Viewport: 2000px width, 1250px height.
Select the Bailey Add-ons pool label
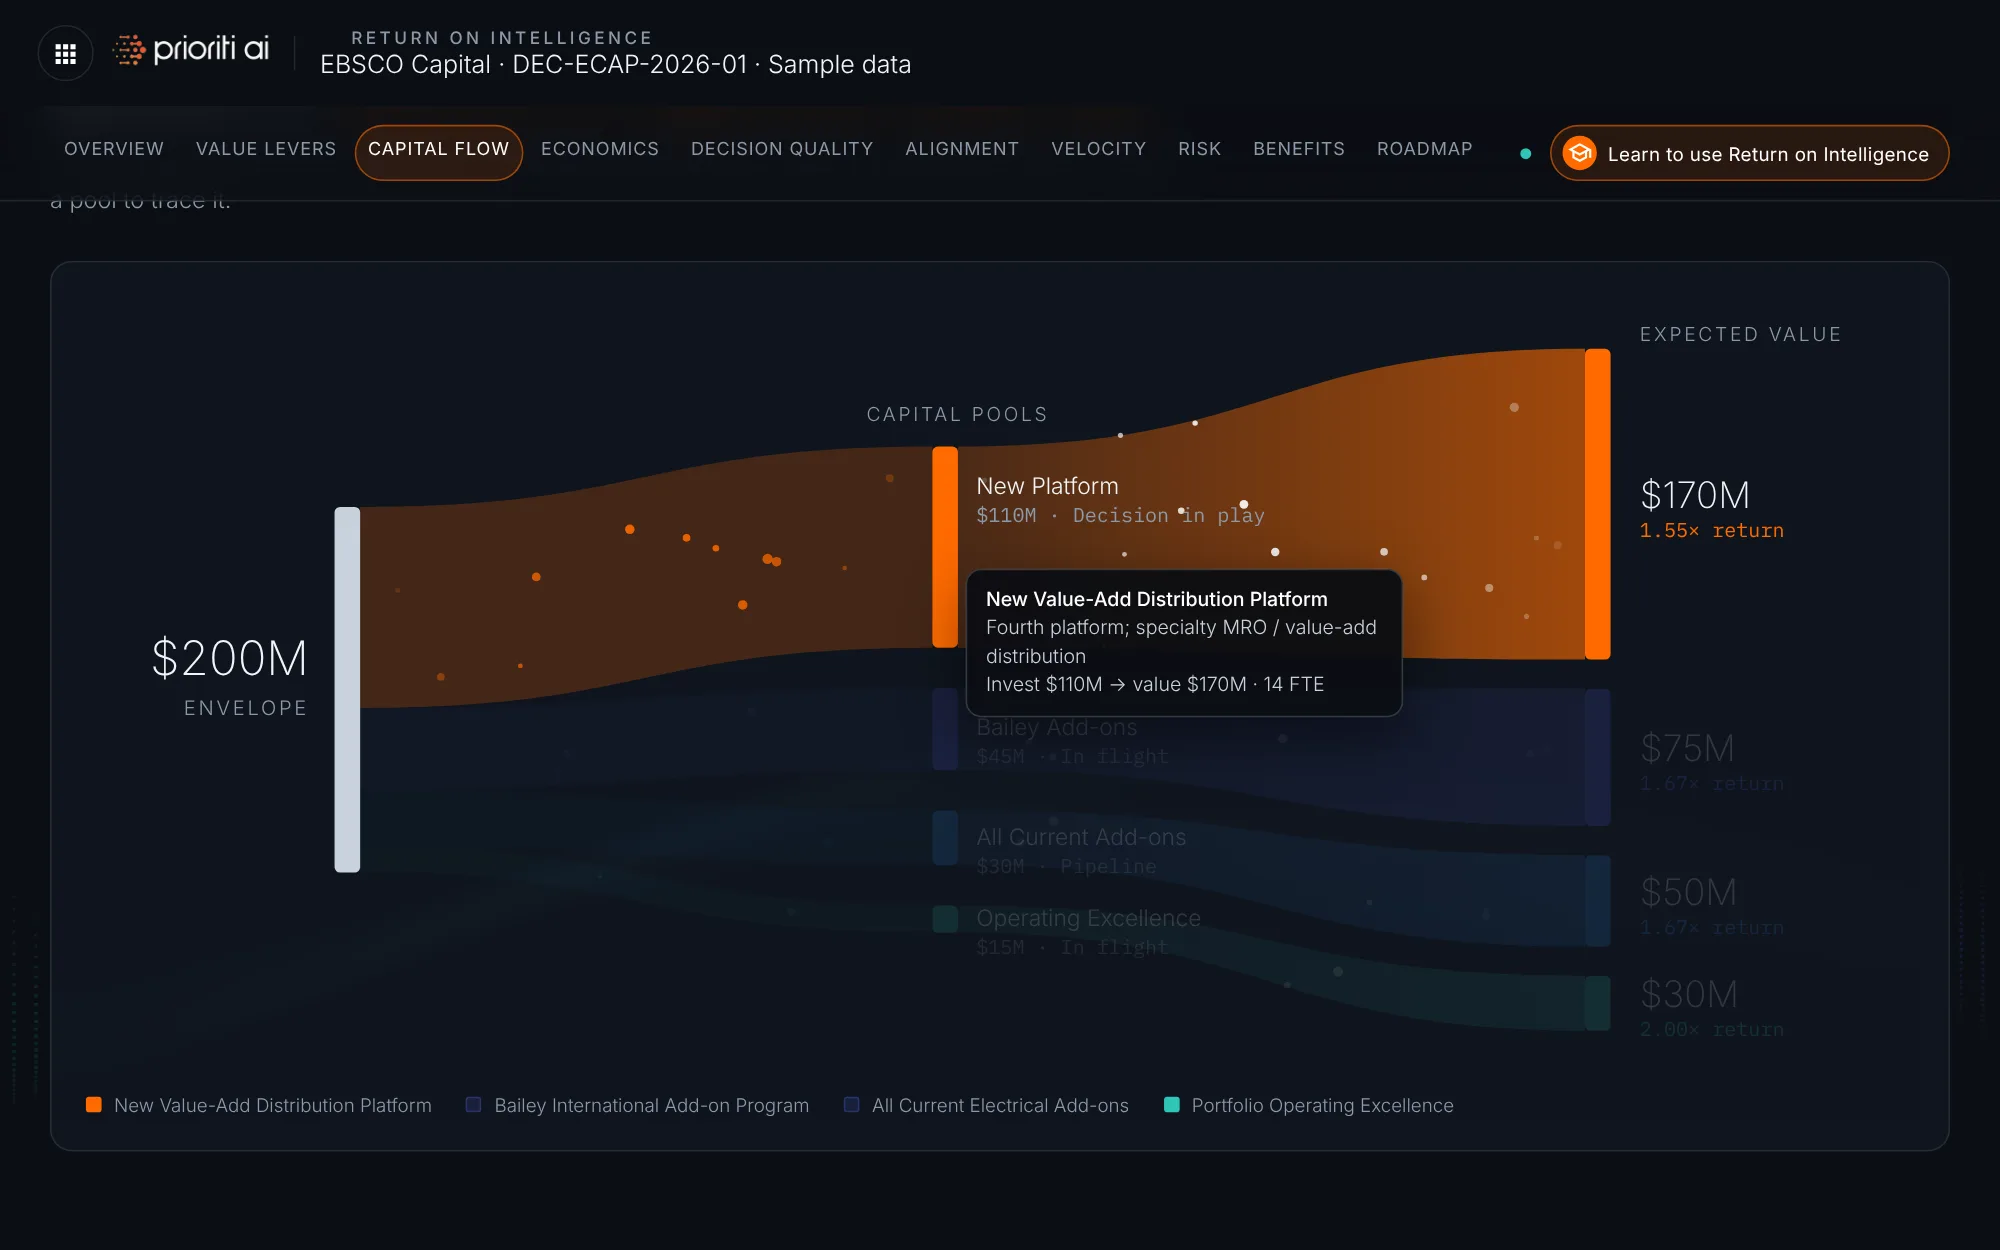(1057, 728)
